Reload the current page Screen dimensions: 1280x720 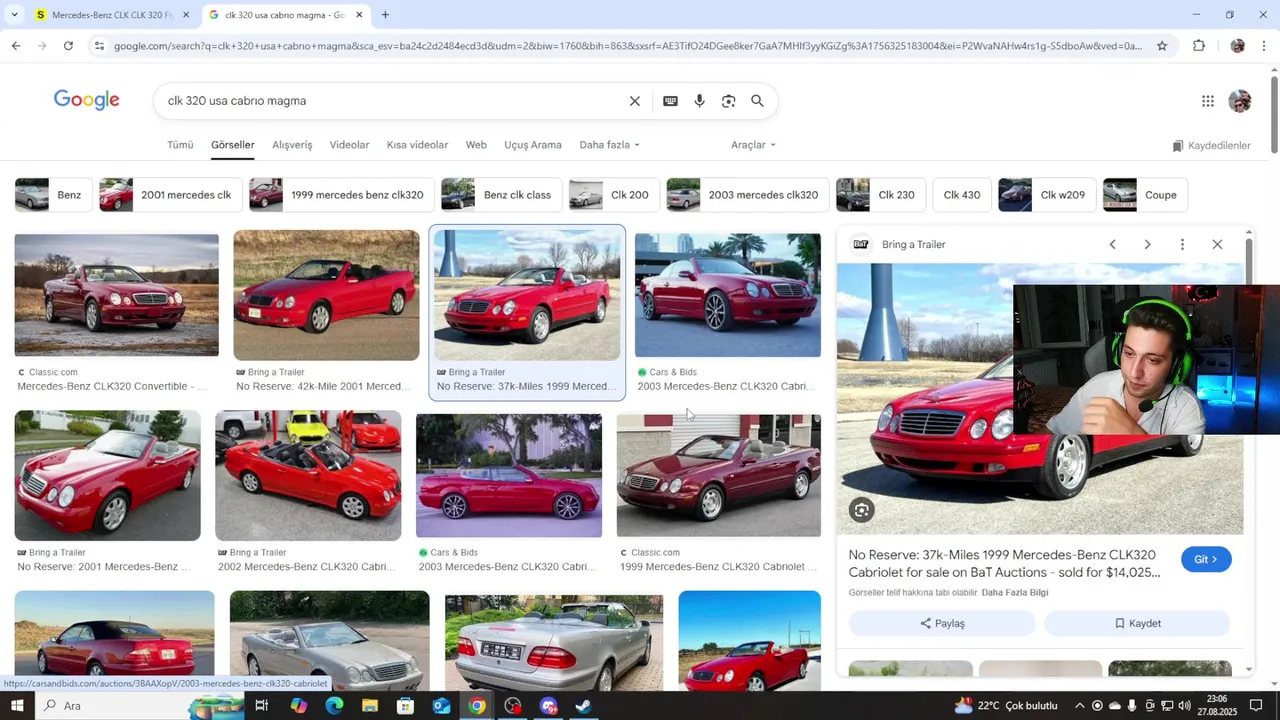[68, 46]
